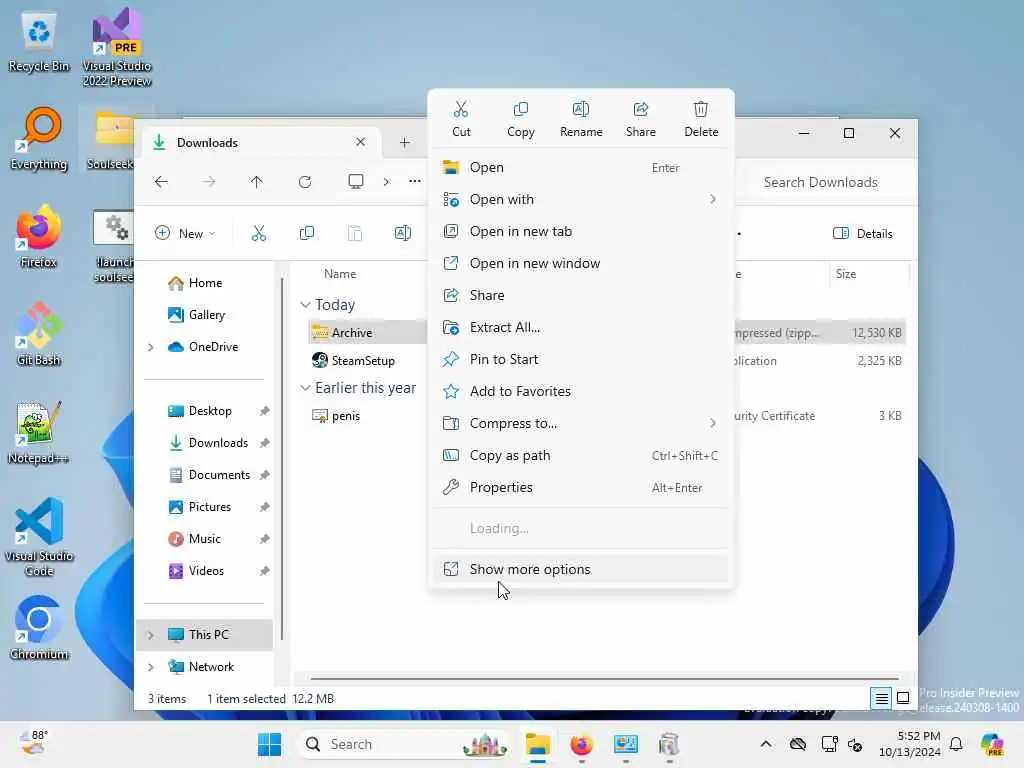Viewport: 1024px width, 768px height.
Task: Expand the OneDrive tree node
Action: tap(150, 347)
